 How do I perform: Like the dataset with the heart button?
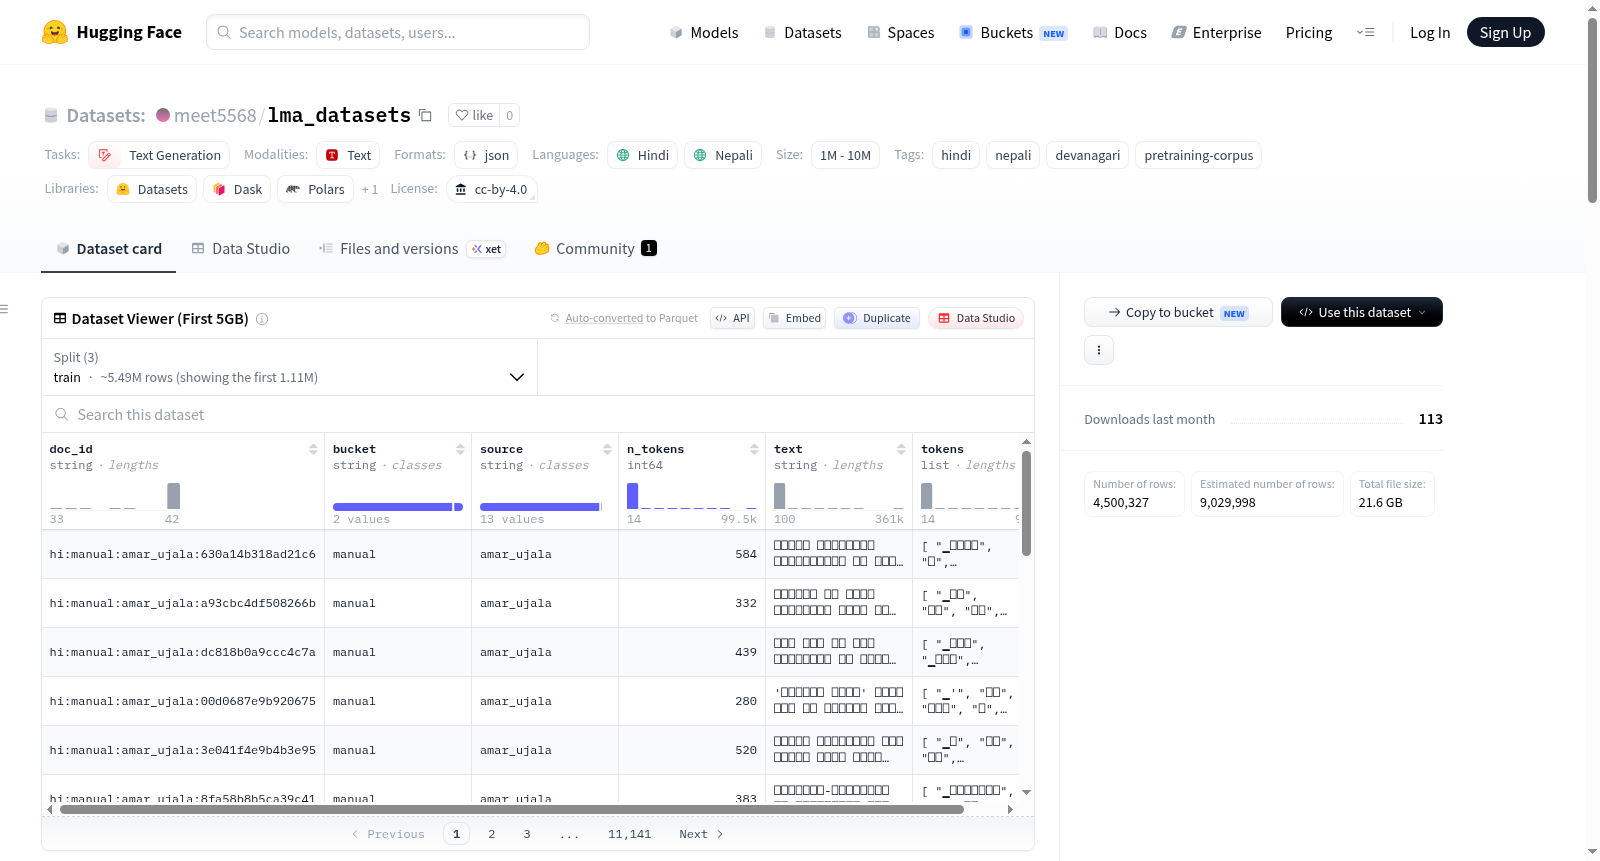[474, 115]
